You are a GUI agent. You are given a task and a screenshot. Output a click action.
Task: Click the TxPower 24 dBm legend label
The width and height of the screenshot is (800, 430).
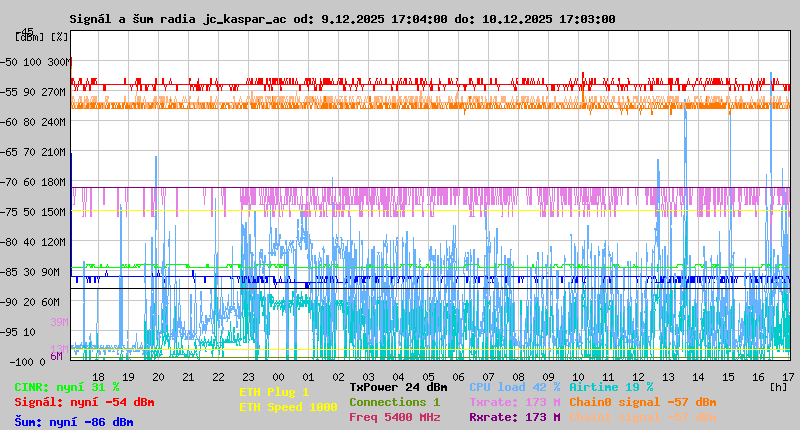pos(398,387)
